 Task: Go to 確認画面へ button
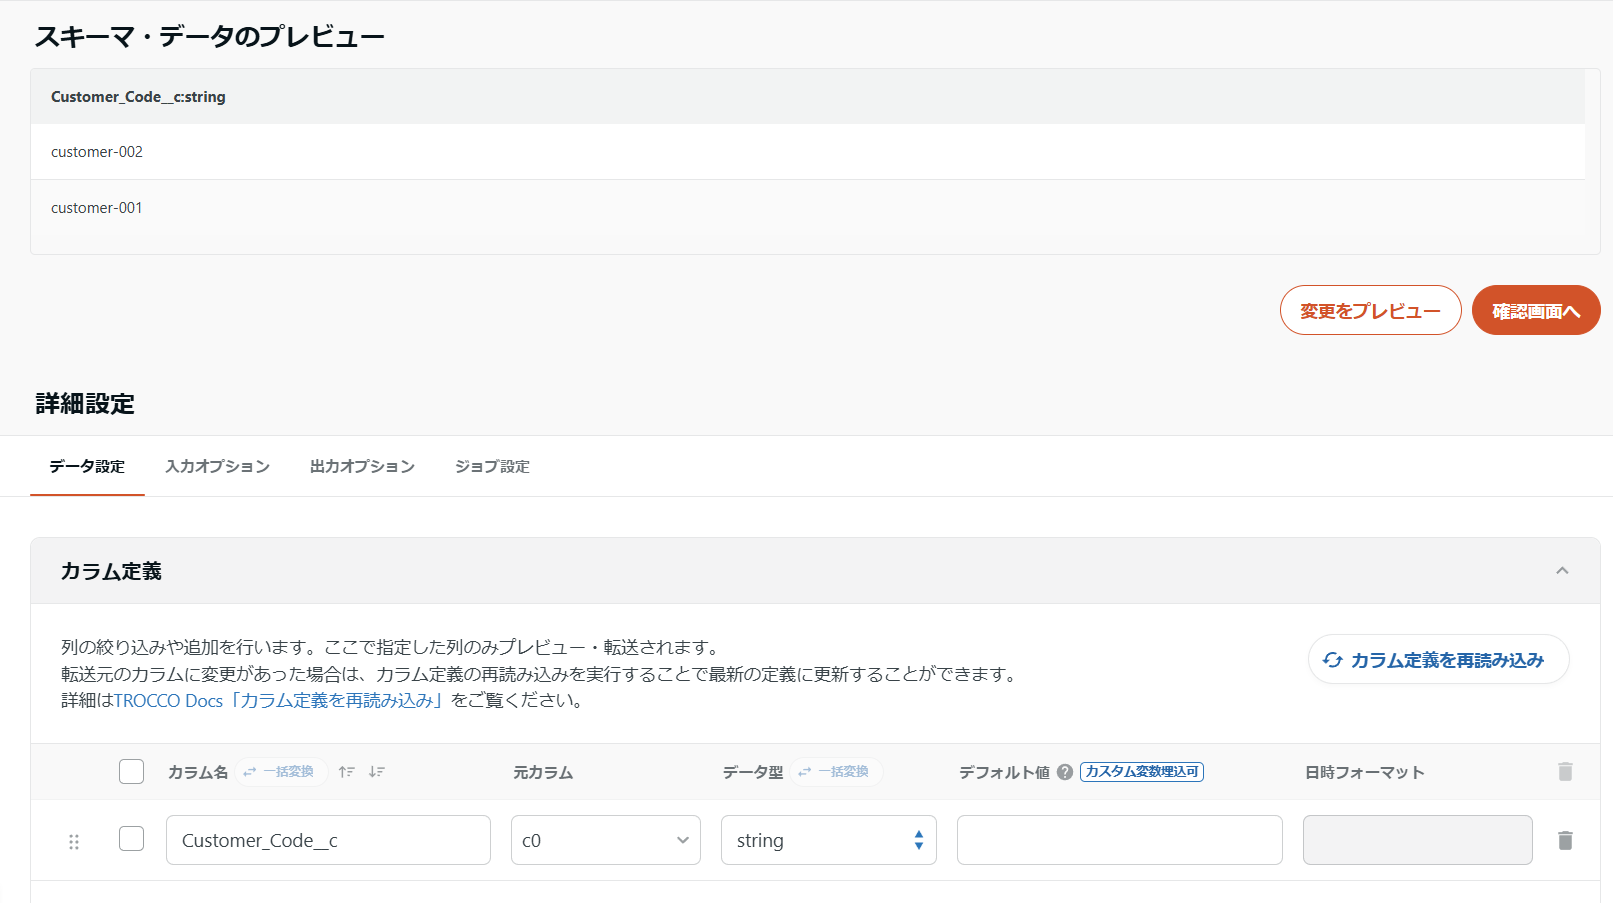pos(1536,310)
